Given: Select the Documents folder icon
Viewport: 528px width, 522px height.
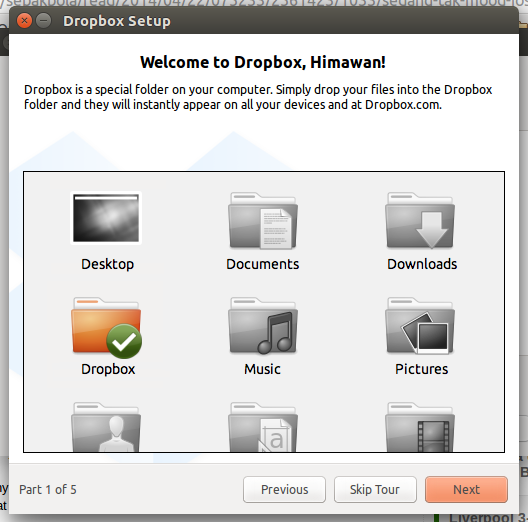Looking at the screenshot, I should tap(263, 221).
